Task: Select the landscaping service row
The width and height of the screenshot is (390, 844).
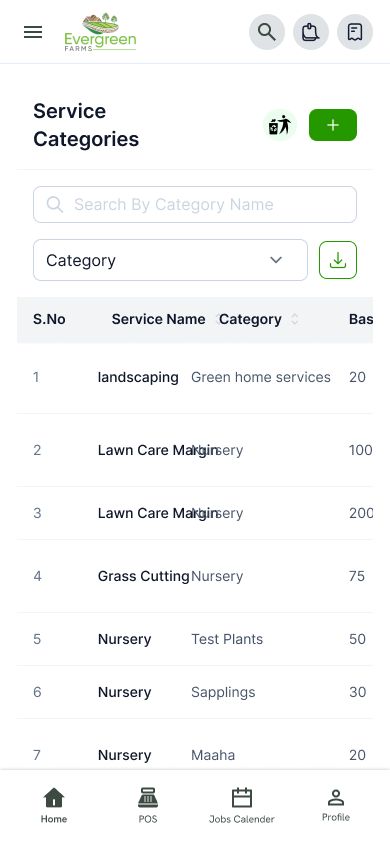Action: (x=195, y=377)
